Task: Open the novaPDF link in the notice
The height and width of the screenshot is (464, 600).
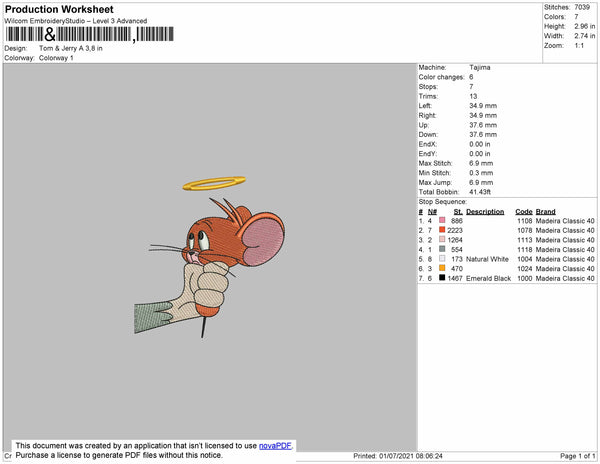Action: coord(275,446)
